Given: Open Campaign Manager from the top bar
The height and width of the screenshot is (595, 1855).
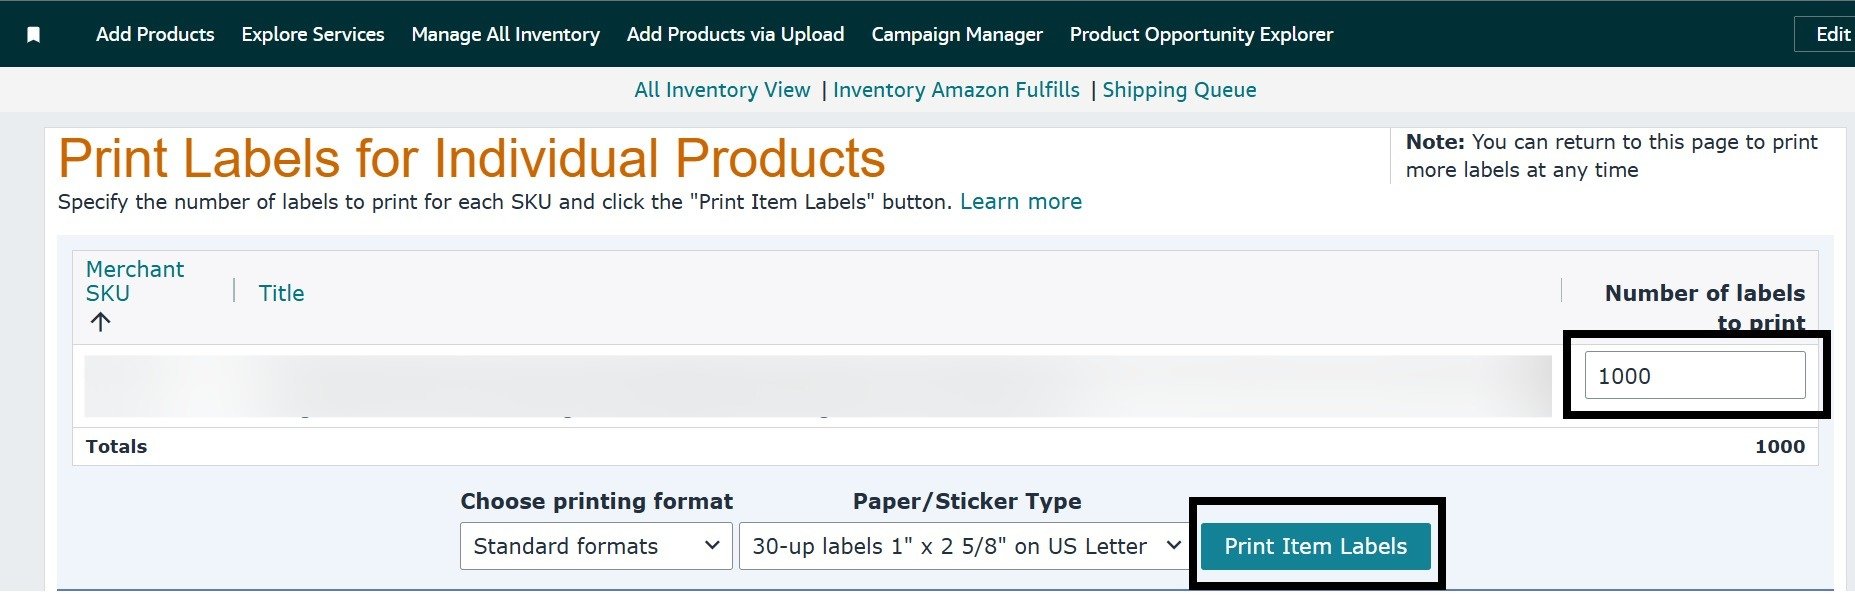Looking at the screenshot, I should [x=957, y=35].
